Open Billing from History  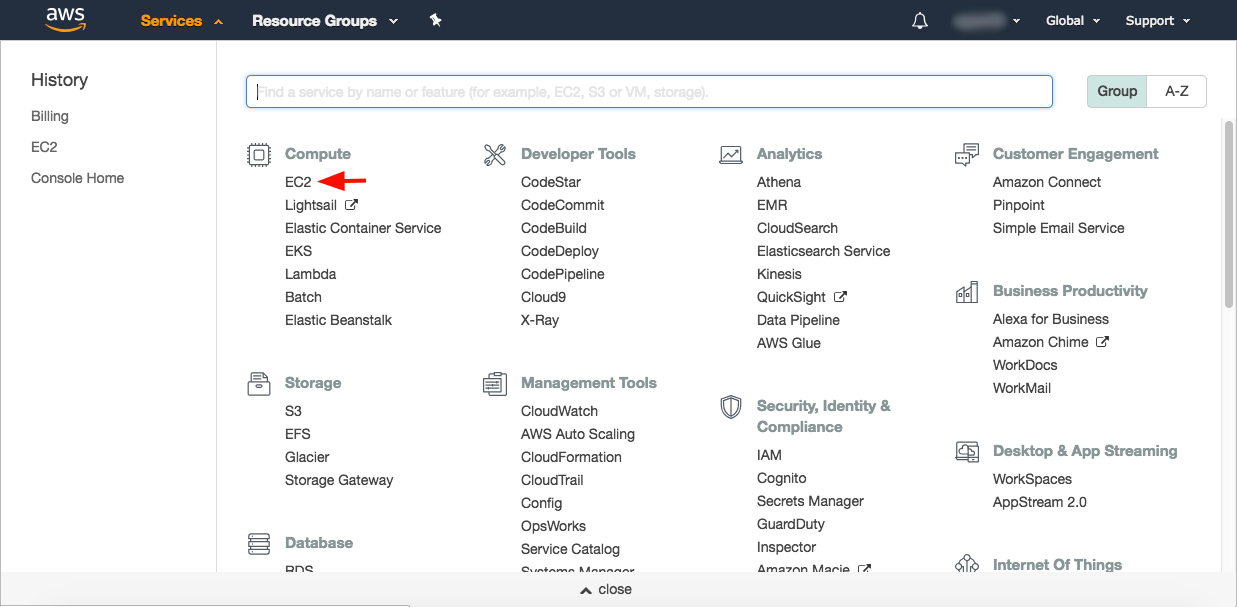50,116
